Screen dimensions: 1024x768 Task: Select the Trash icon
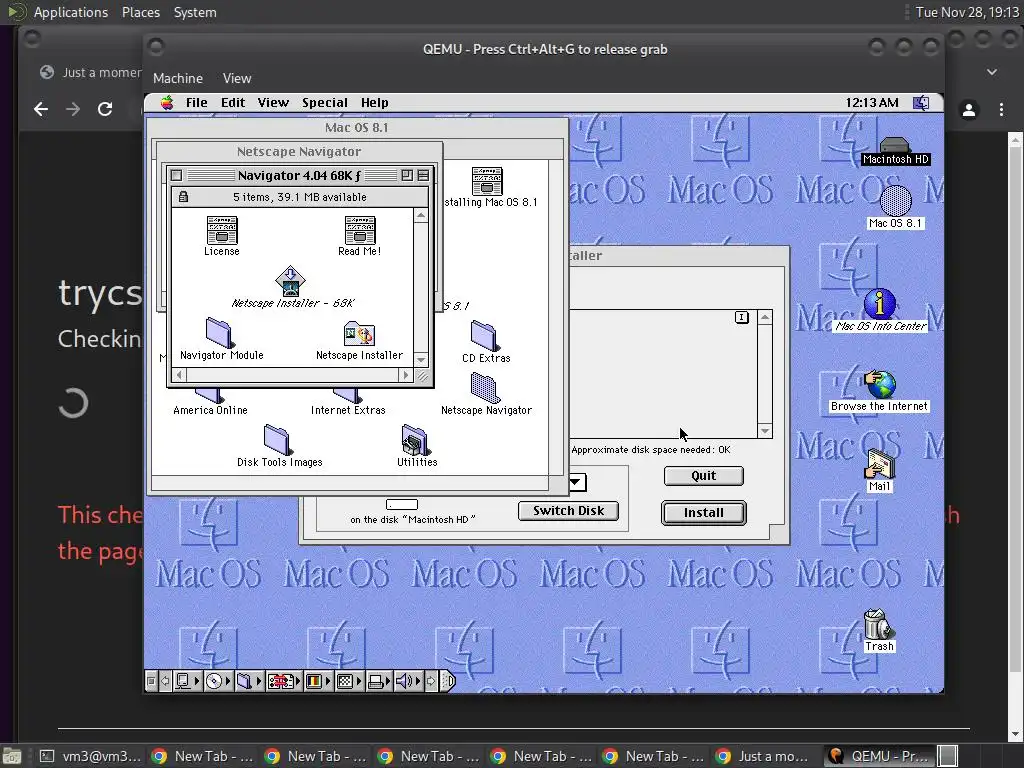878,624
